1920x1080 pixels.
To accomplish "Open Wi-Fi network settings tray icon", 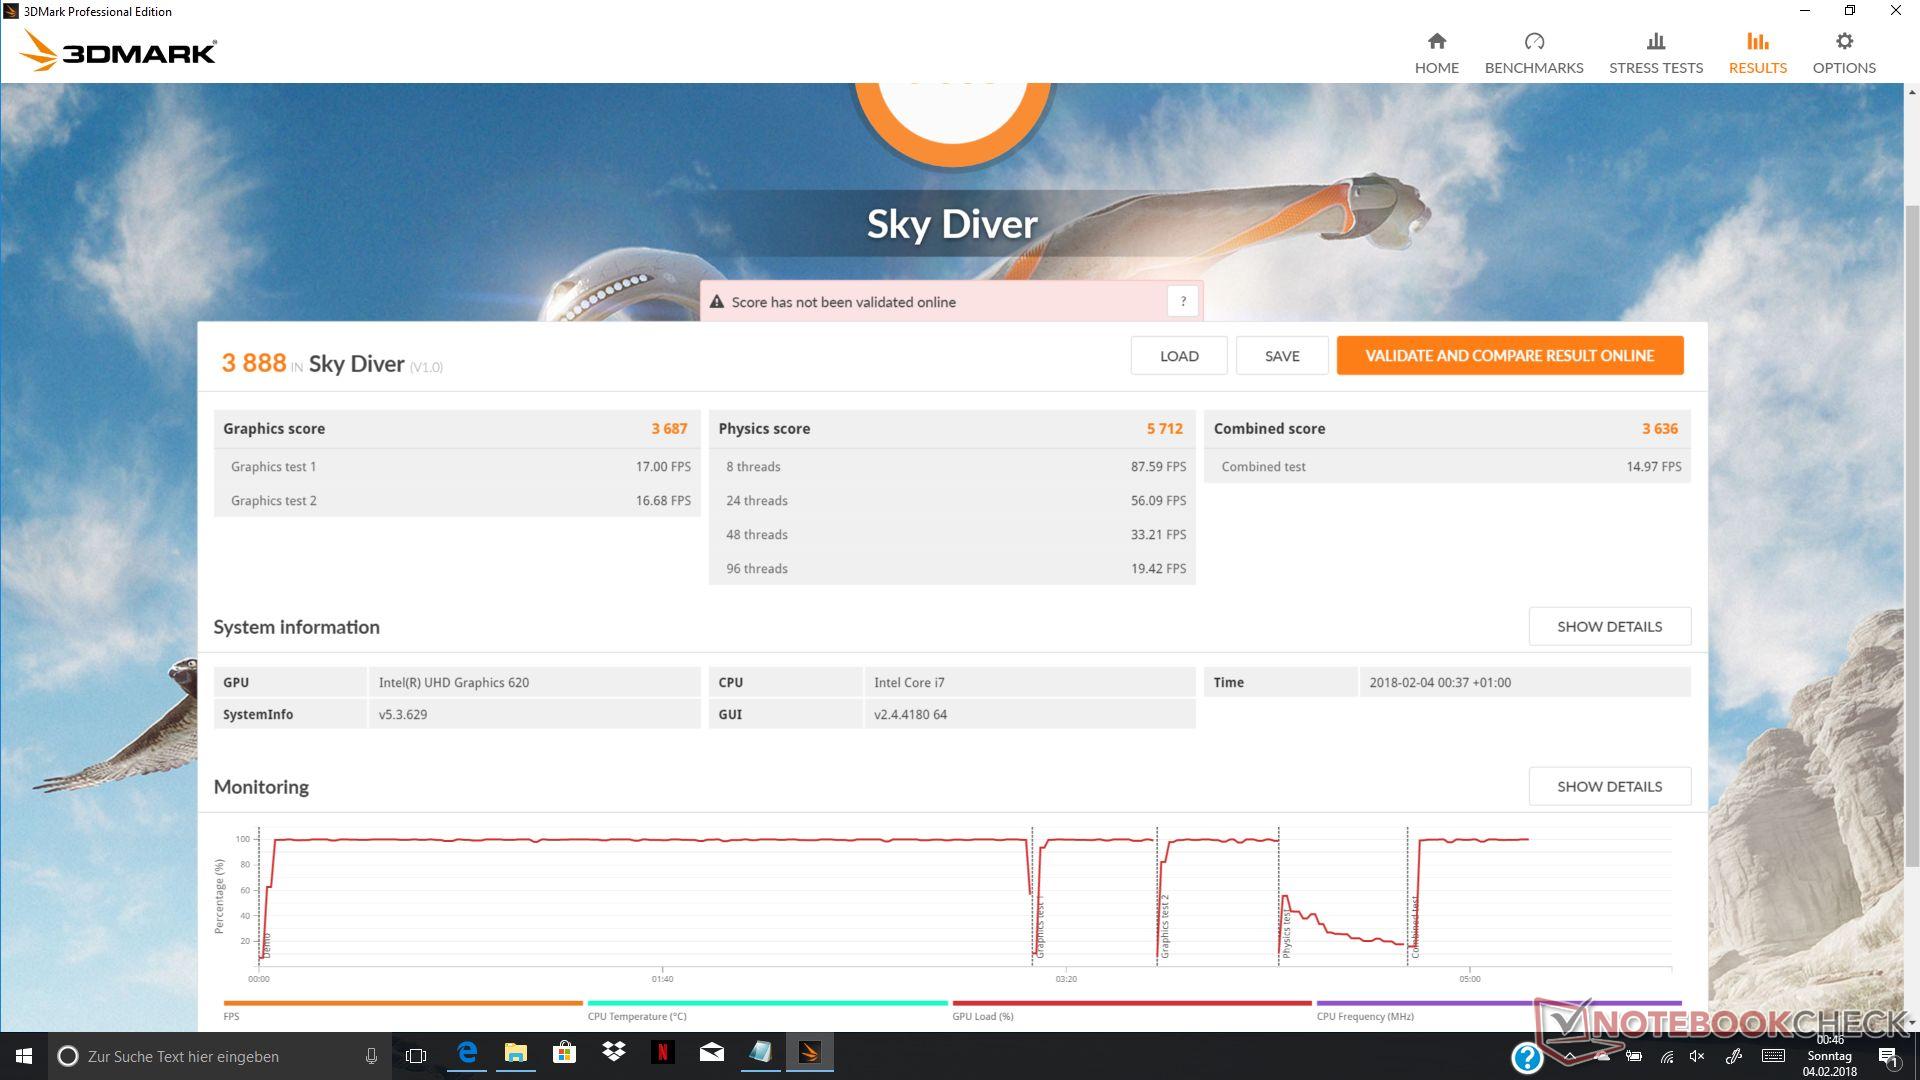I will [x=1666, y=1056].
